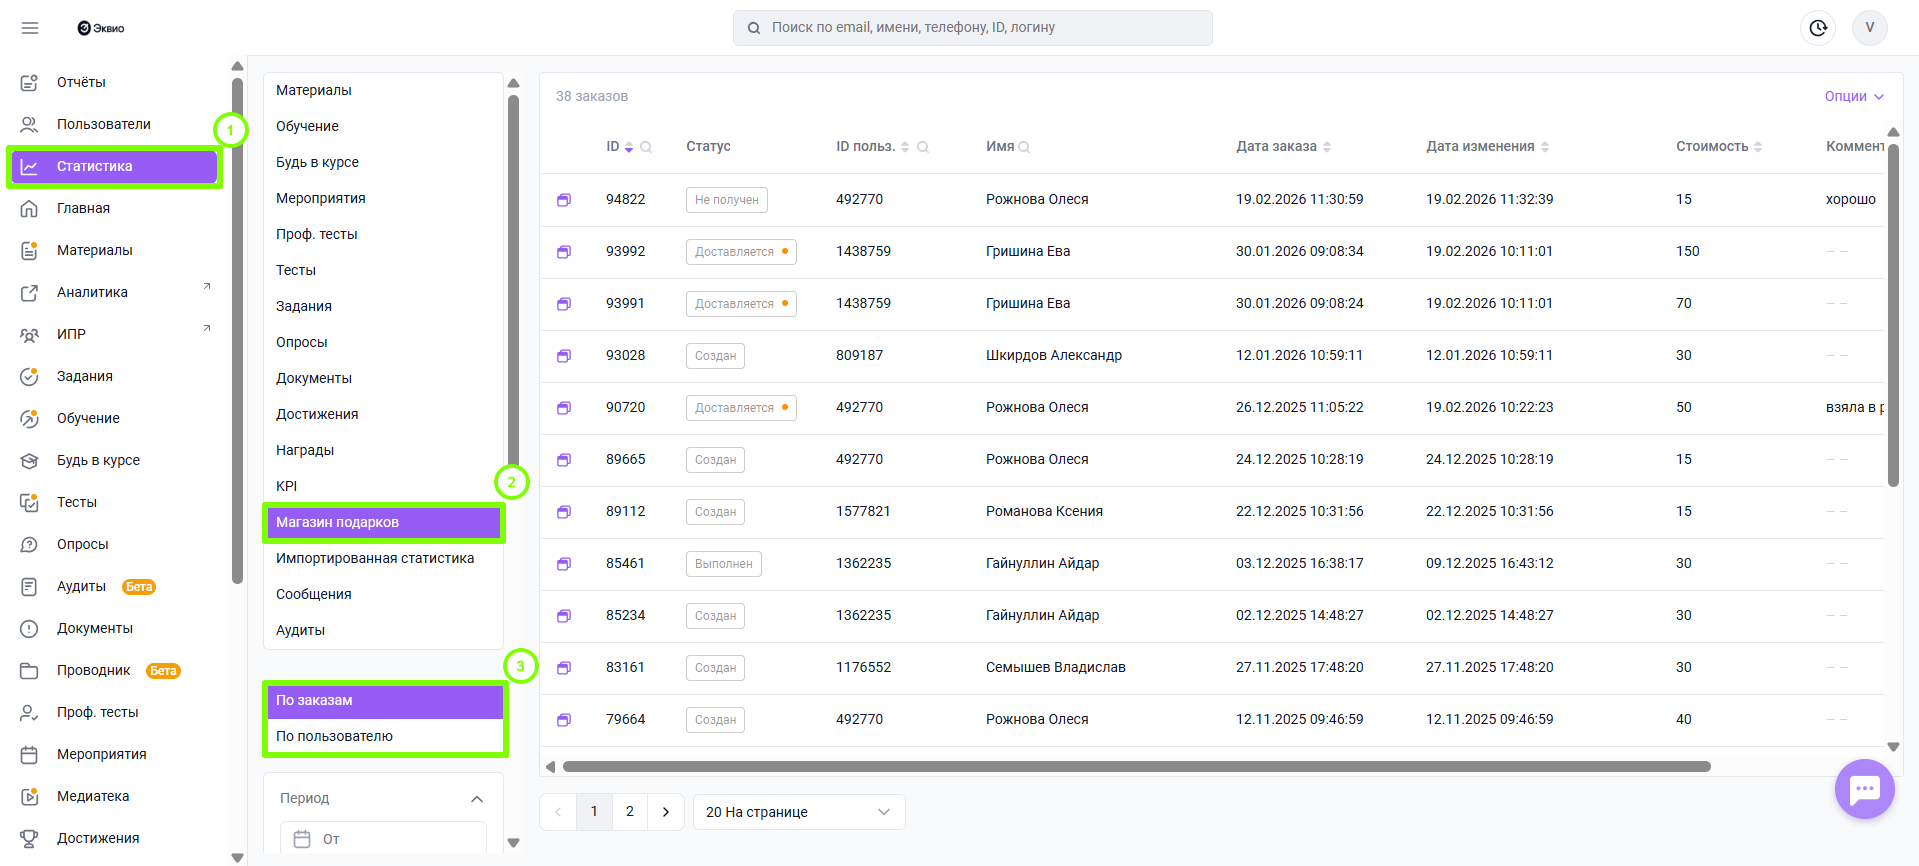Open the 20 На странице dropdown
The width and height of the screenshot is (1919, 866).
tap(798, 812)
